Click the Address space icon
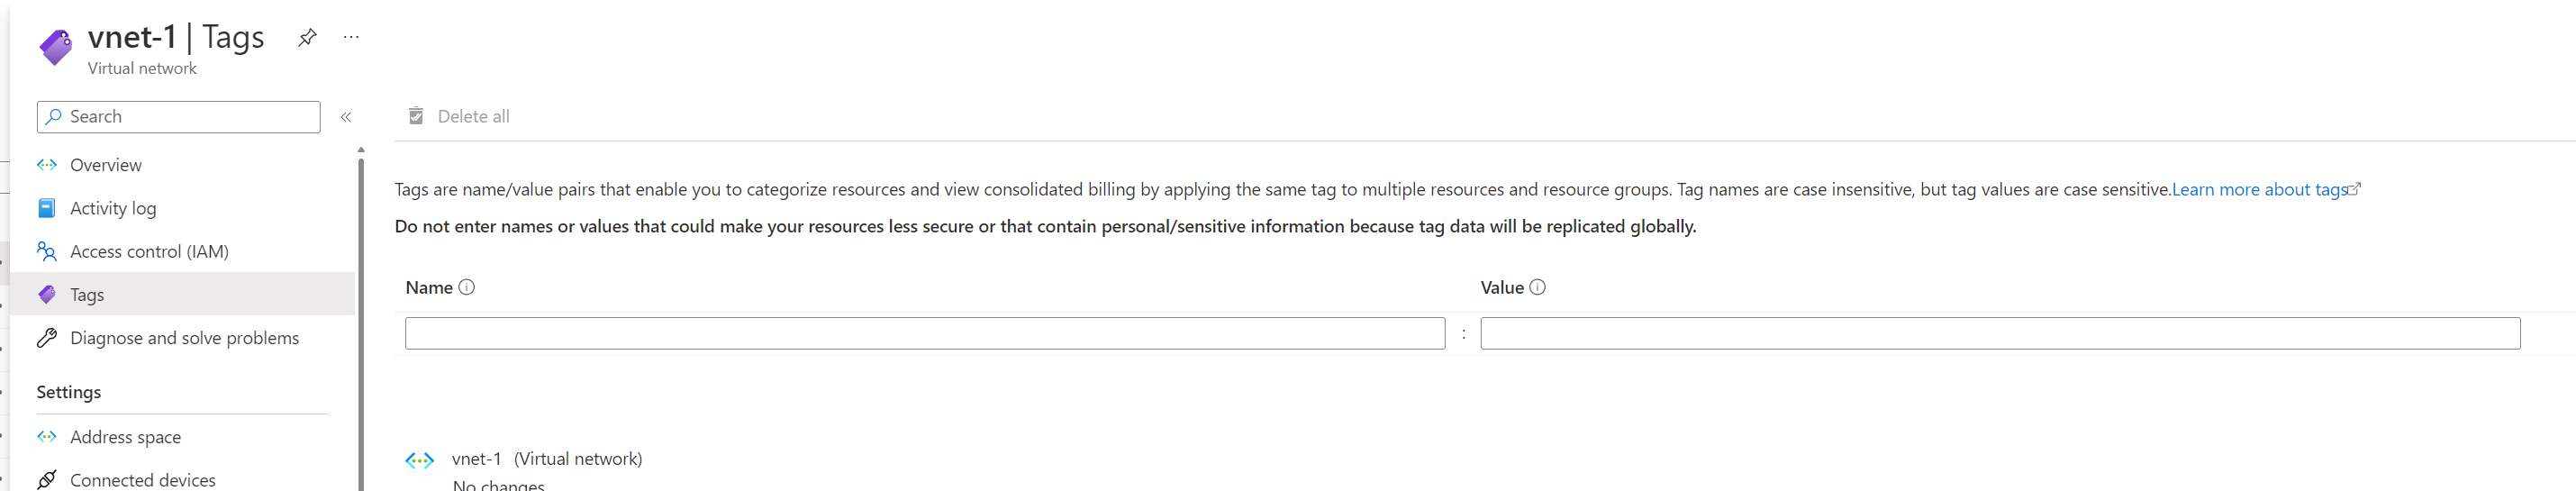This screenshot has width=2576, height=491. pos(47,437)
